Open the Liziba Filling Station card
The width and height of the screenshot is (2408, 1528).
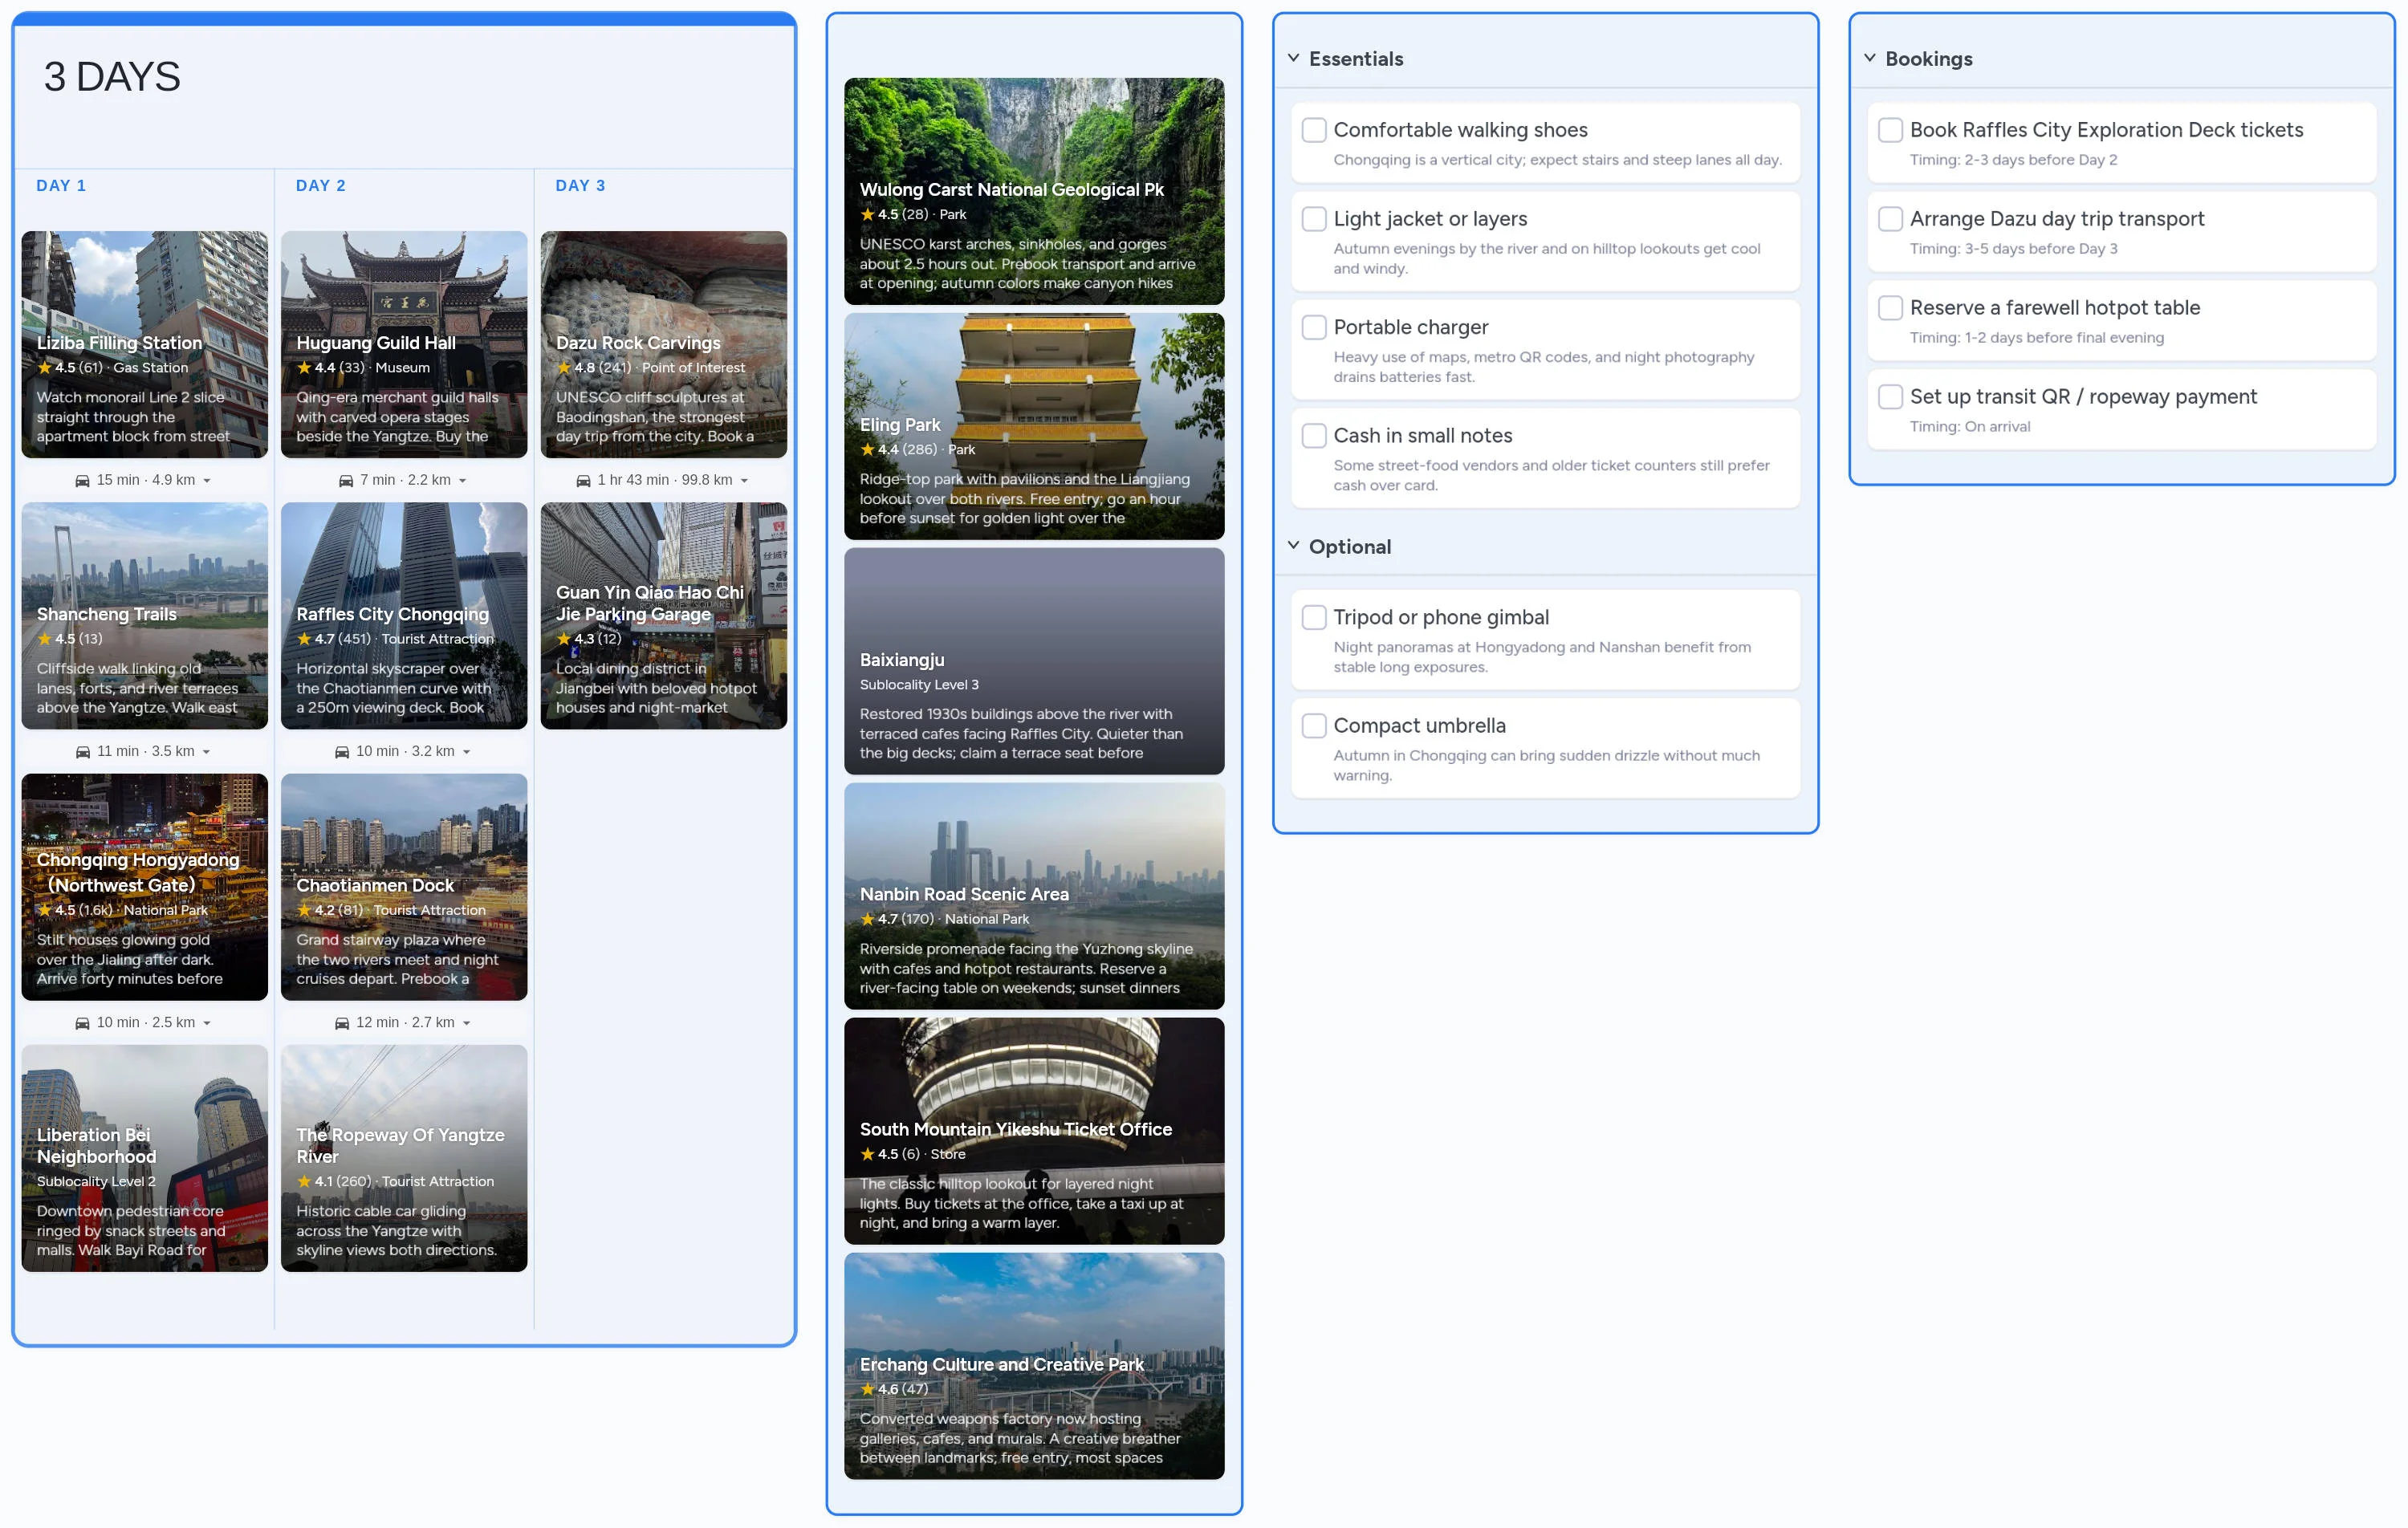(145, 345)
